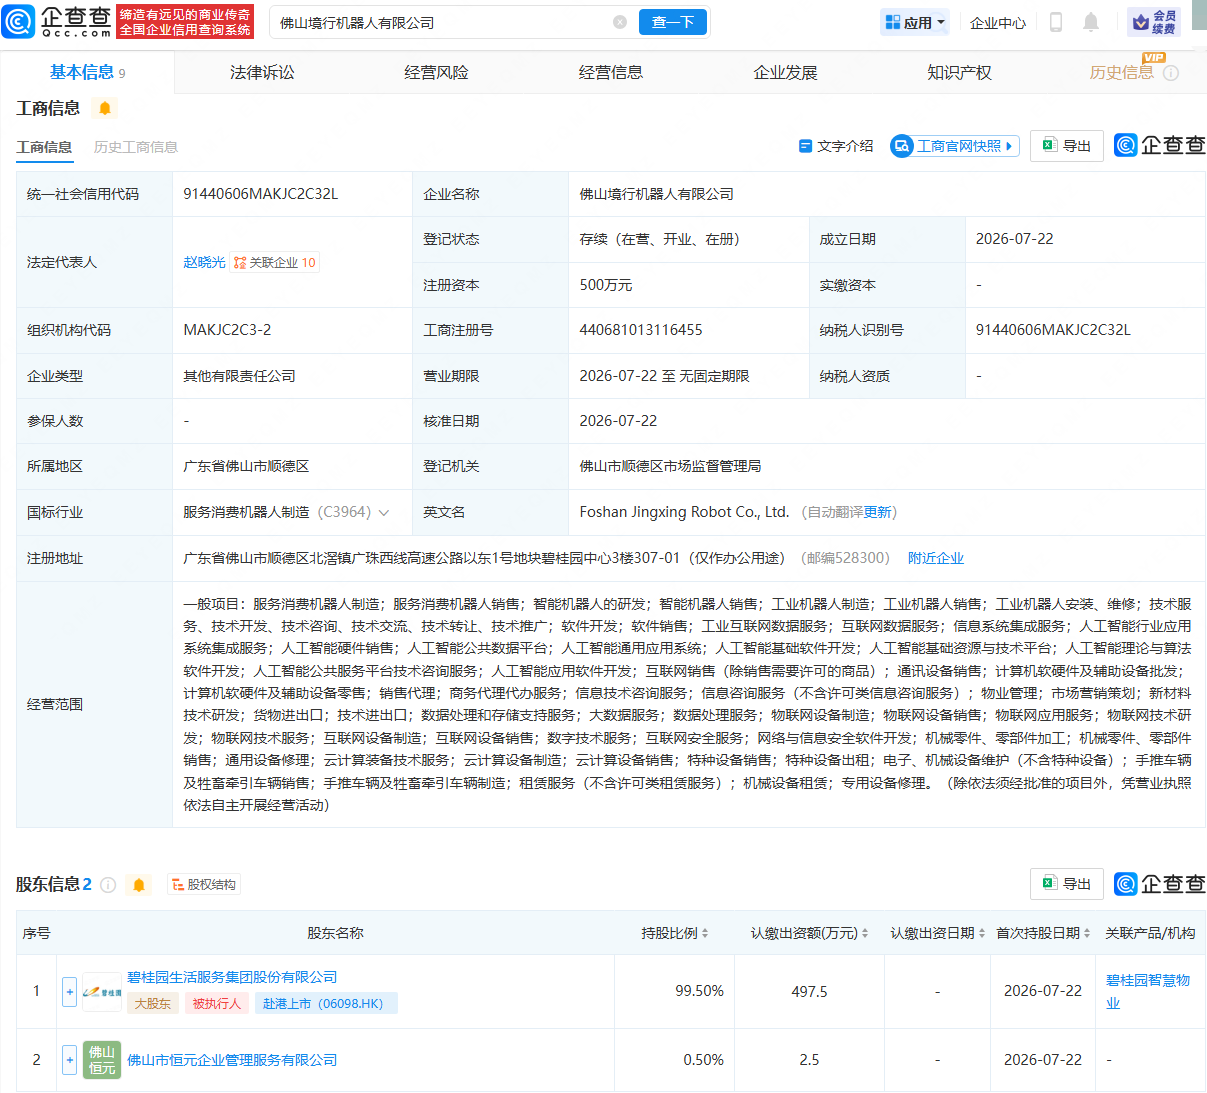Click the 会员续费 VIP crown icon

(1154, 22)
